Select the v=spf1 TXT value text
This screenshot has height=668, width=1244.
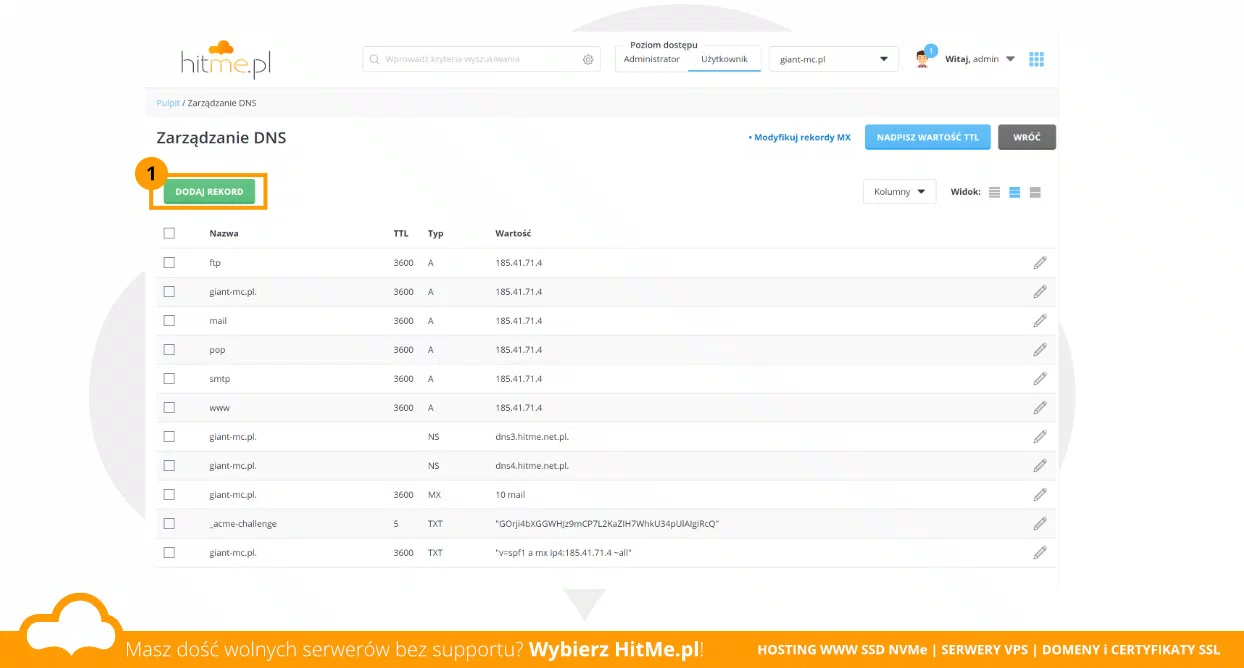tap(564, 553)
